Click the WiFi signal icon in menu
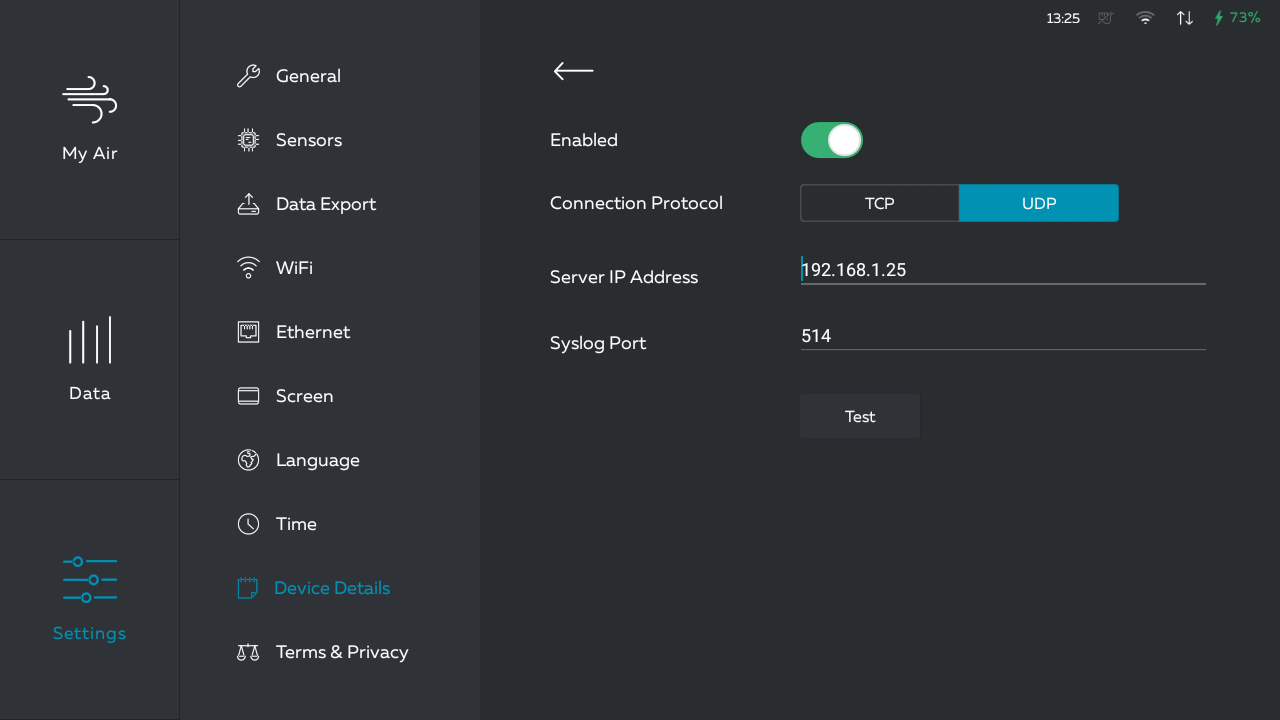The width and height of the screenshot is (1280, 720). pos(248,268)
